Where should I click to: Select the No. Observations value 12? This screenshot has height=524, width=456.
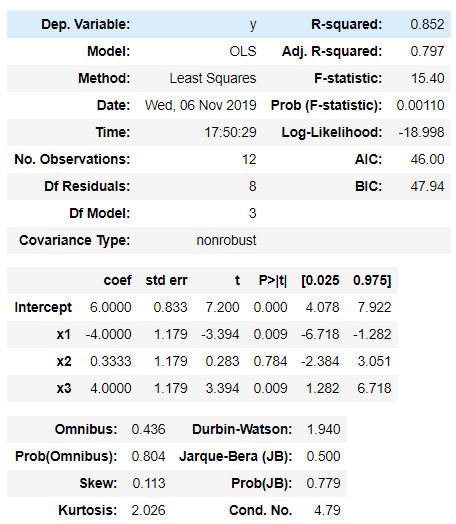(249, 159)
